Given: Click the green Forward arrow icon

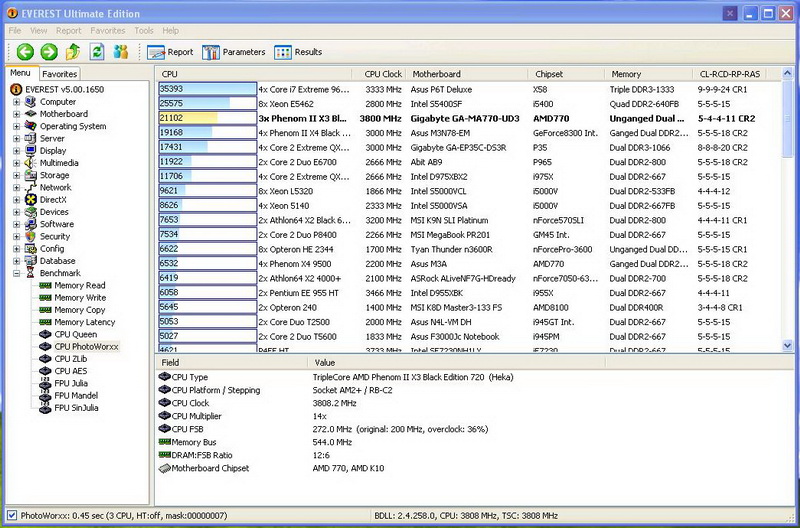Looking at the screenshot, I should coord(49,52).
